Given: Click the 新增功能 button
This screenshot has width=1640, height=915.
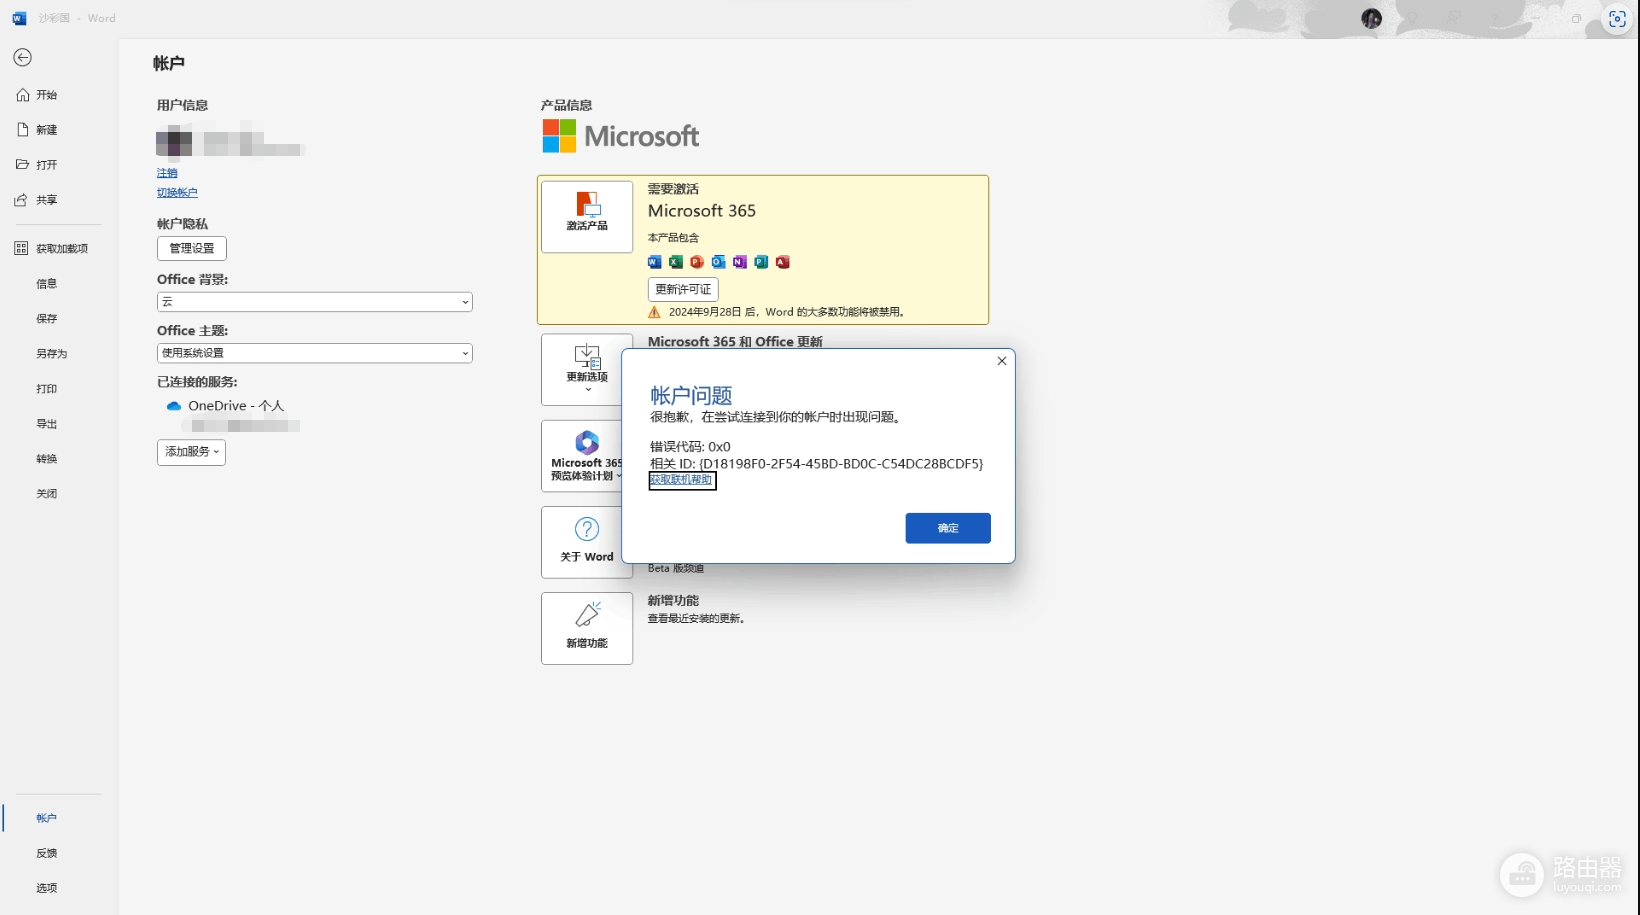Looking at the screenshot, I should [587, 628].
